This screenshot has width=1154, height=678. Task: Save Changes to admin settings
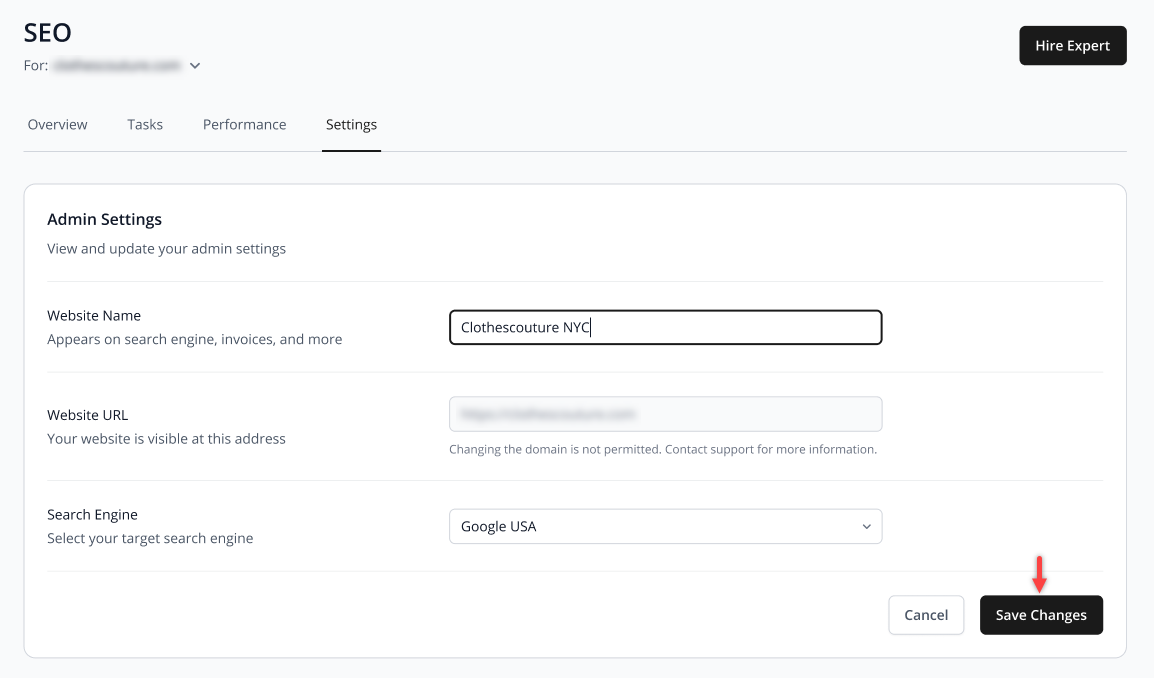(1041, 615)
